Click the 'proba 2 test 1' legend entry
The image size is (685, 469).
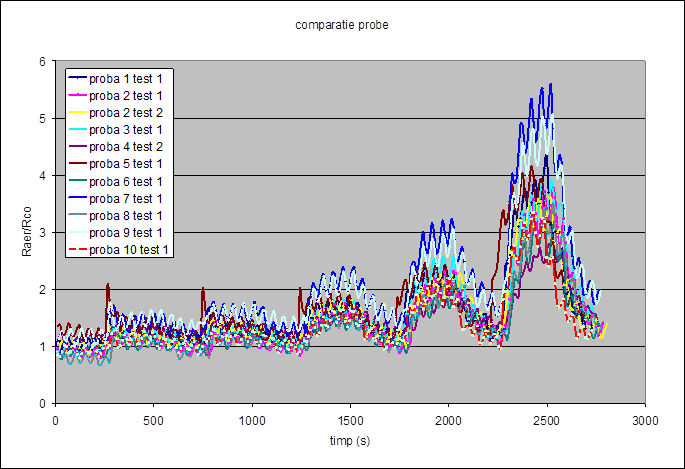[x=116, y=96]
